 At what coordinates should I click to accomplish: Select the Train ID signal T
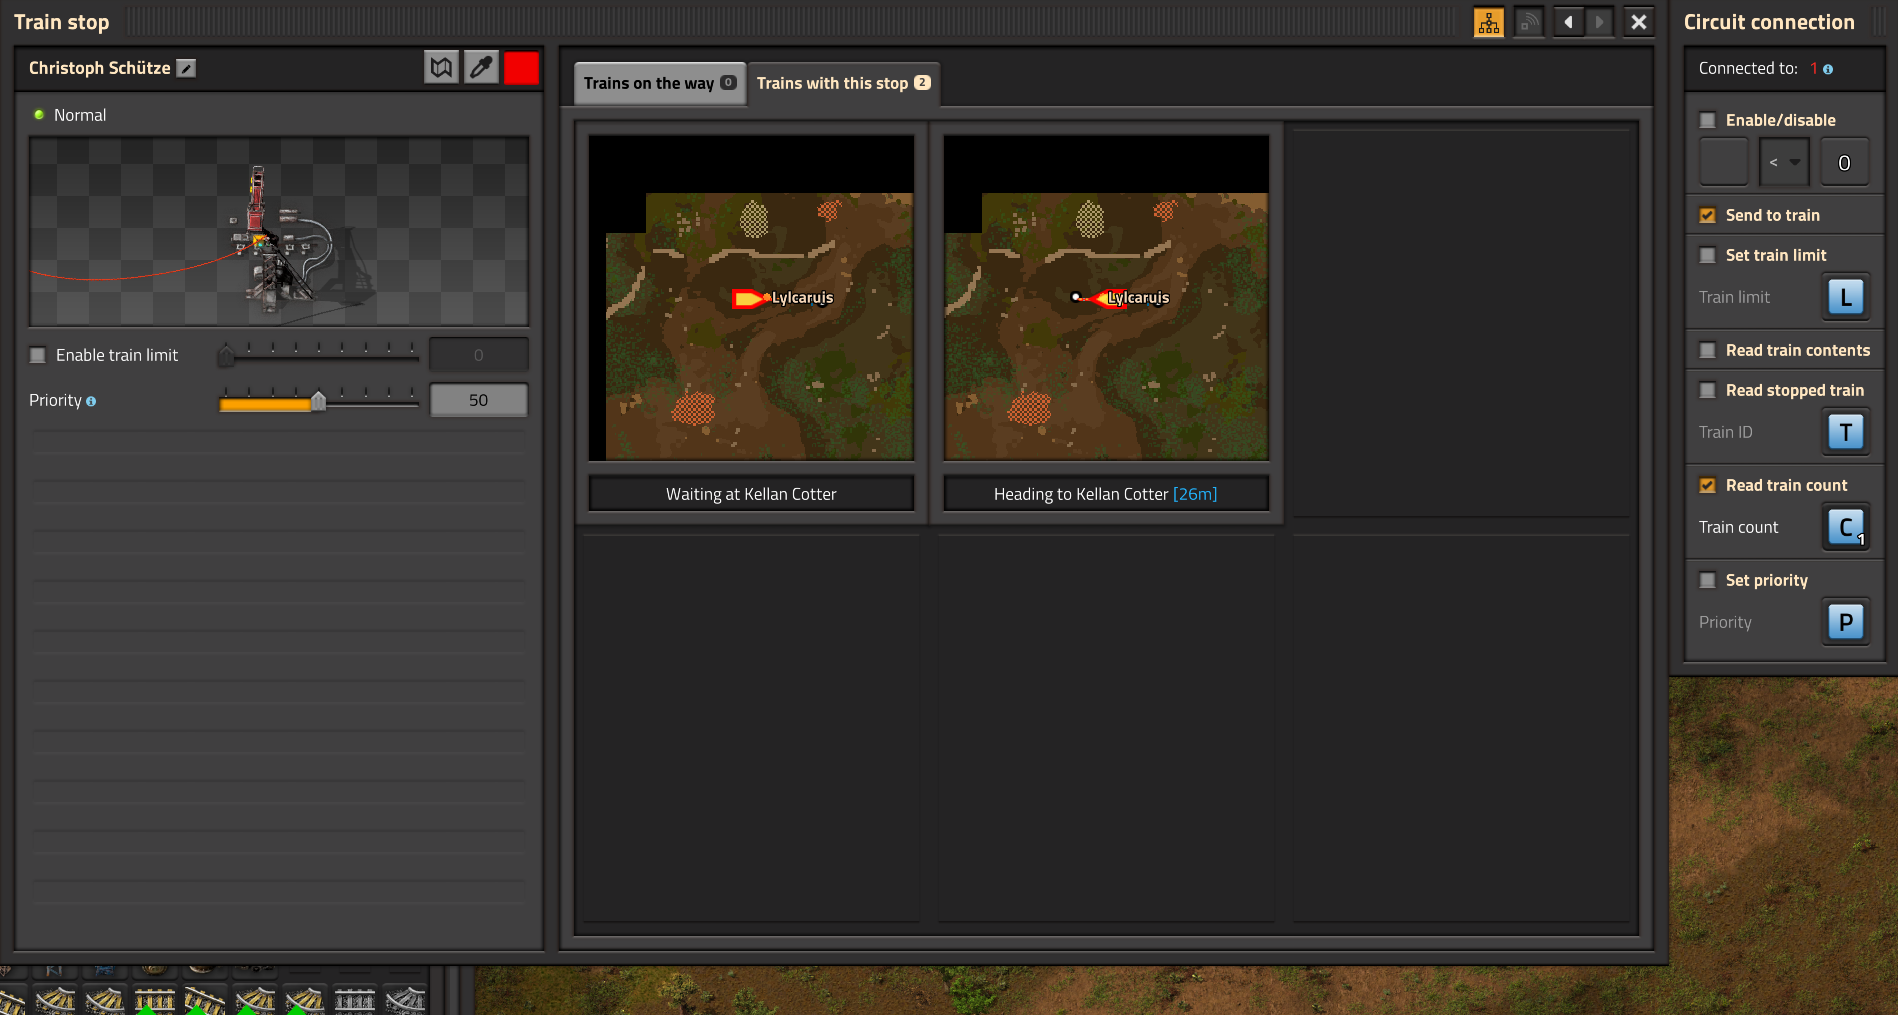point(1845,432)
